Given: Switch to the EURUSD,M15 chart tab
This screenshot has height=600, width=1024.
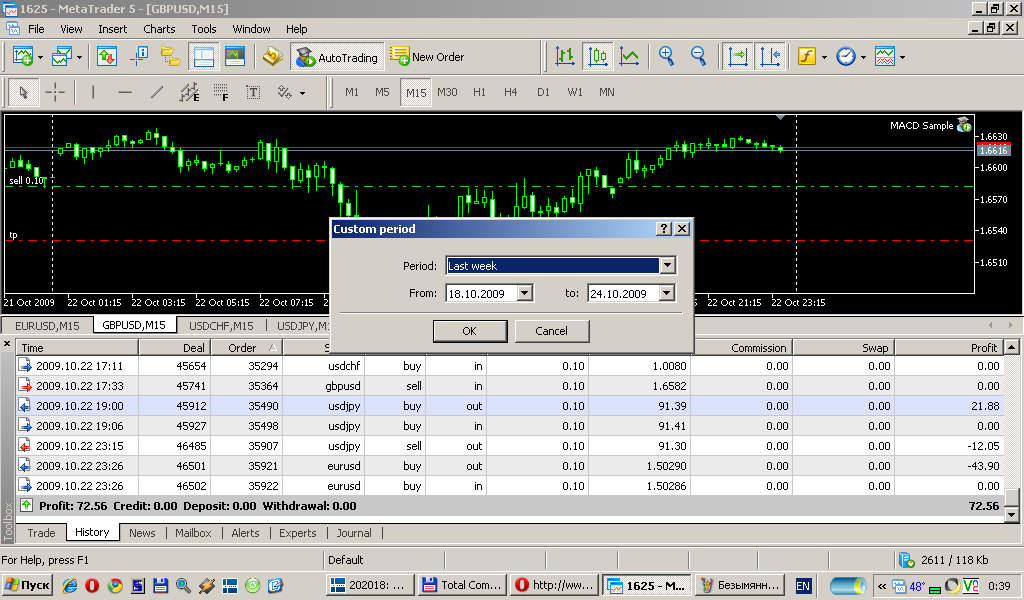Looking at the screenshot, I should 47,325.
